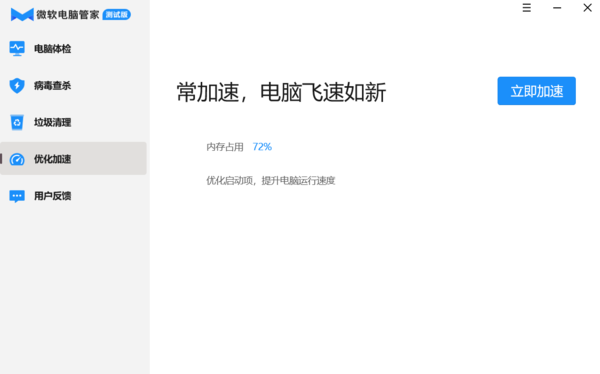This screenshot has width=600, height=374.
Task: Click the 优化启动项 description text
Action: coord(271,180)
